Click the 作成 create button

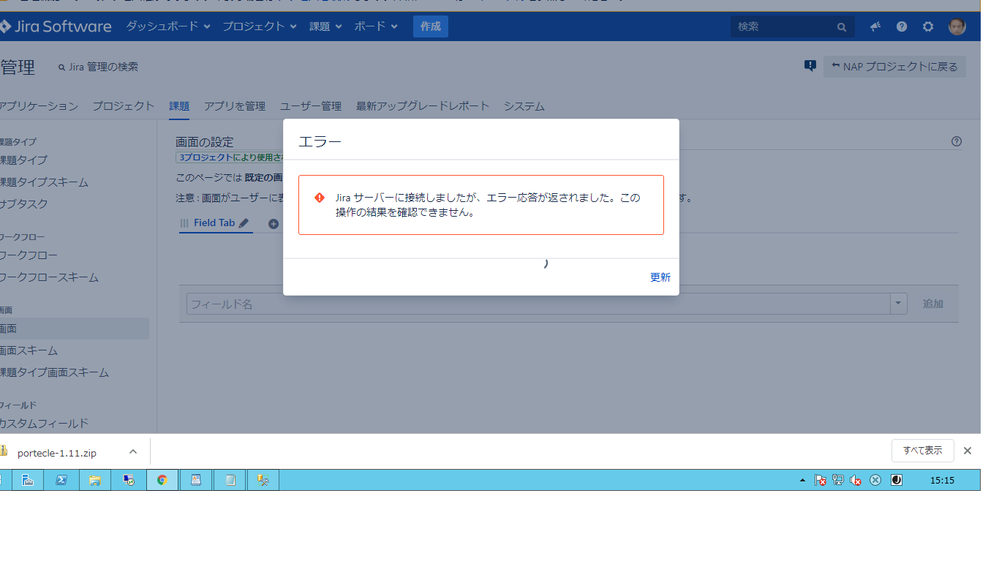[430, 26]
